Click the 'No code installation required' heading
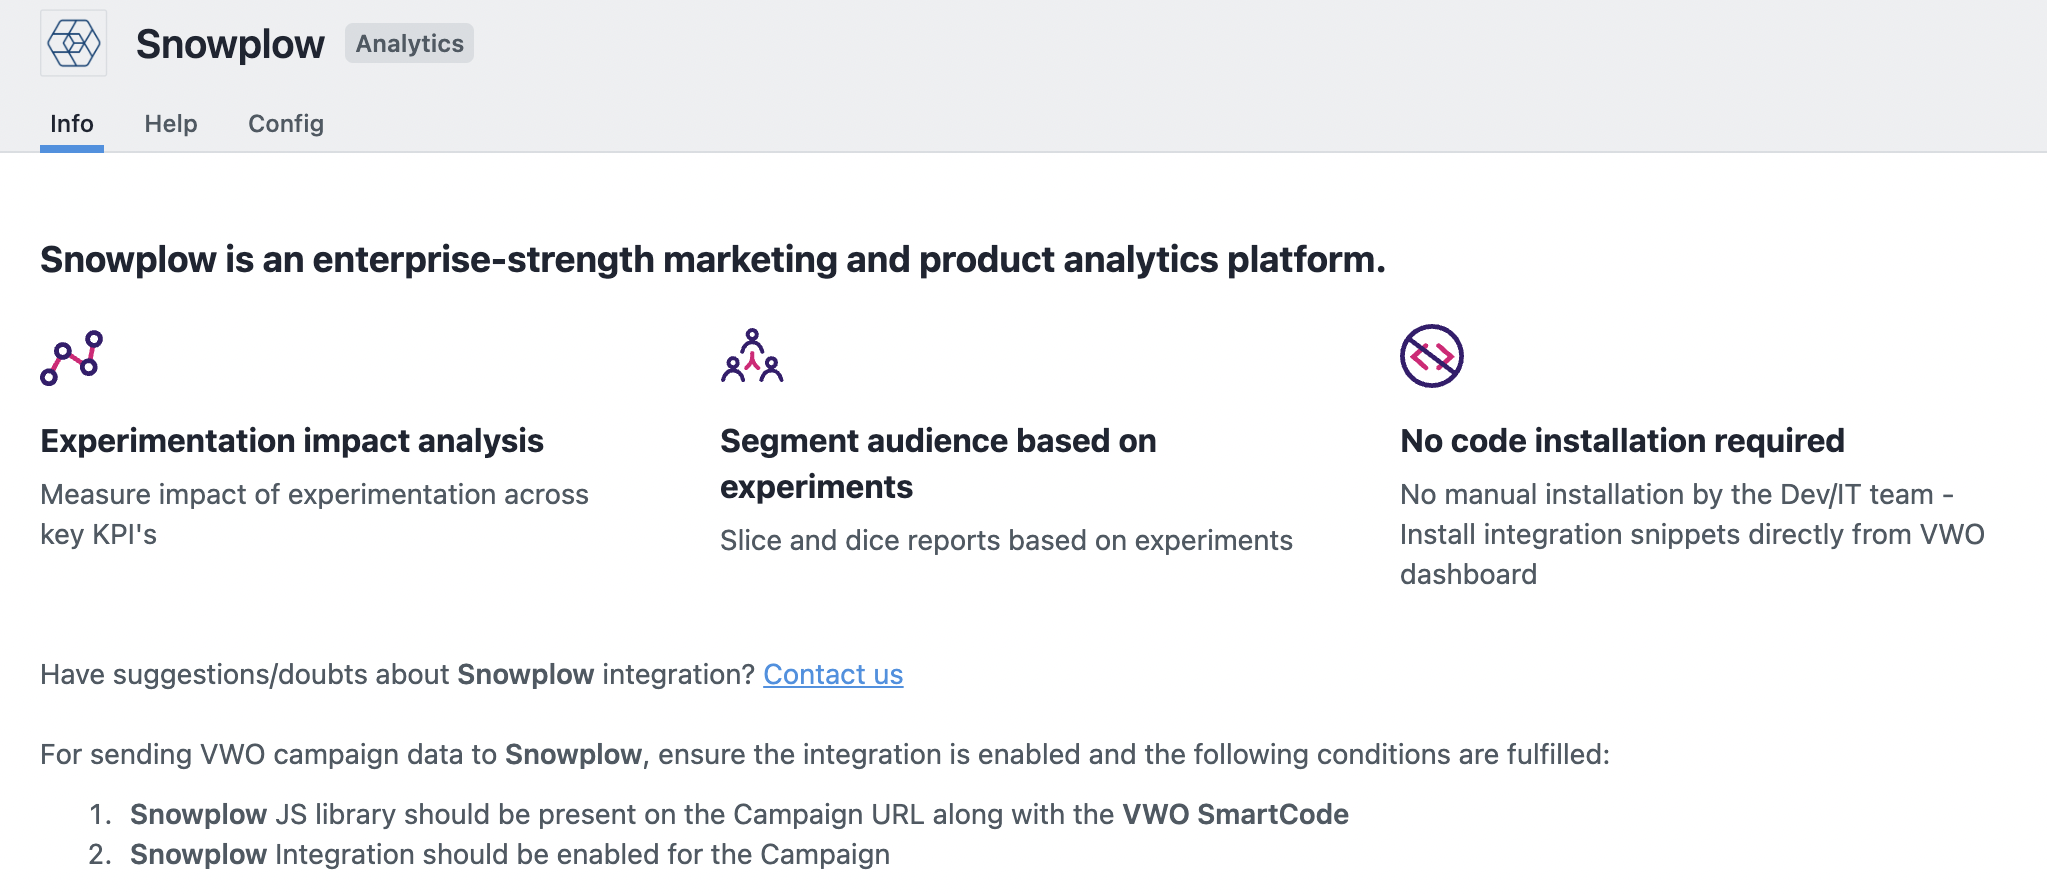2047x894 pixels. [1622, 441]
